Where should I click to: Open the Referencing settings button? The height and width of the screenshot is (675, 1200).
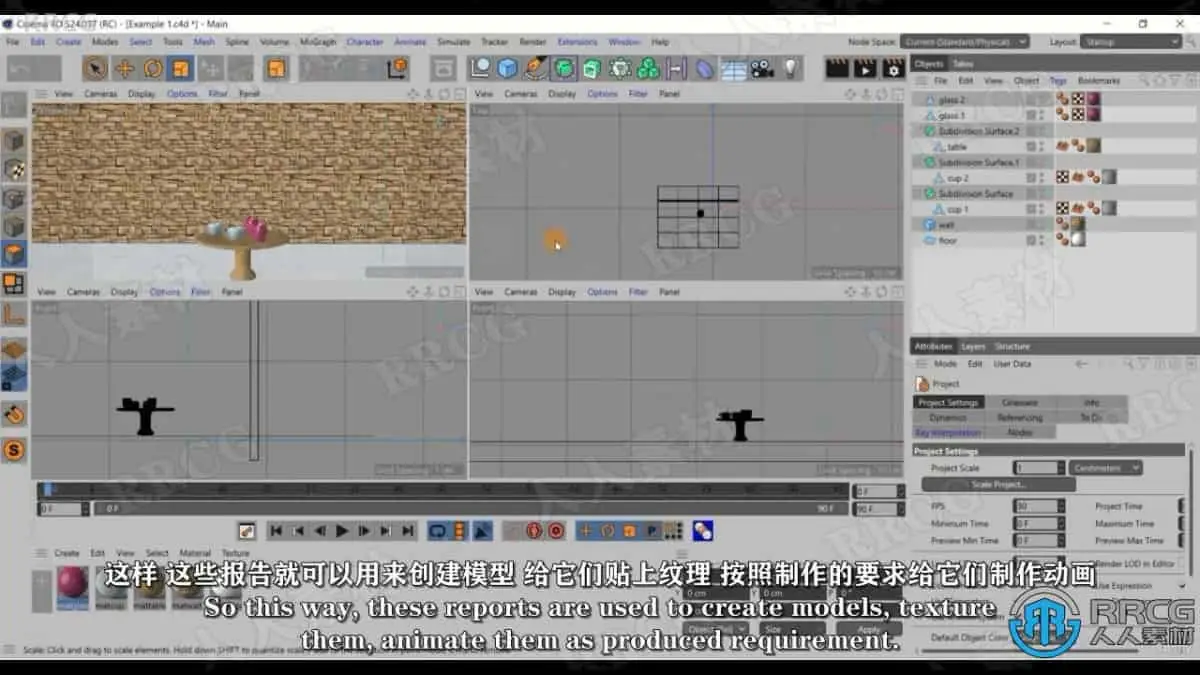coord(1020,417)
